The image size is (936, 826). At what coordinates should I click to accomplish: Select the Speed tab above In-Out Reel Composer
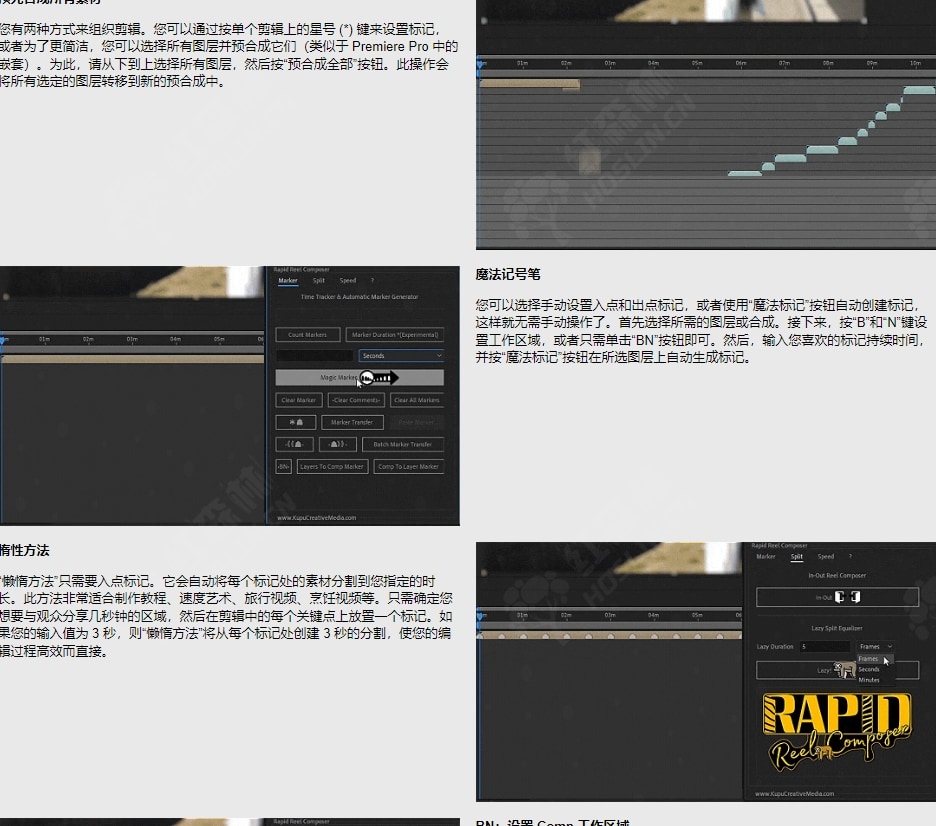(826, 556)
